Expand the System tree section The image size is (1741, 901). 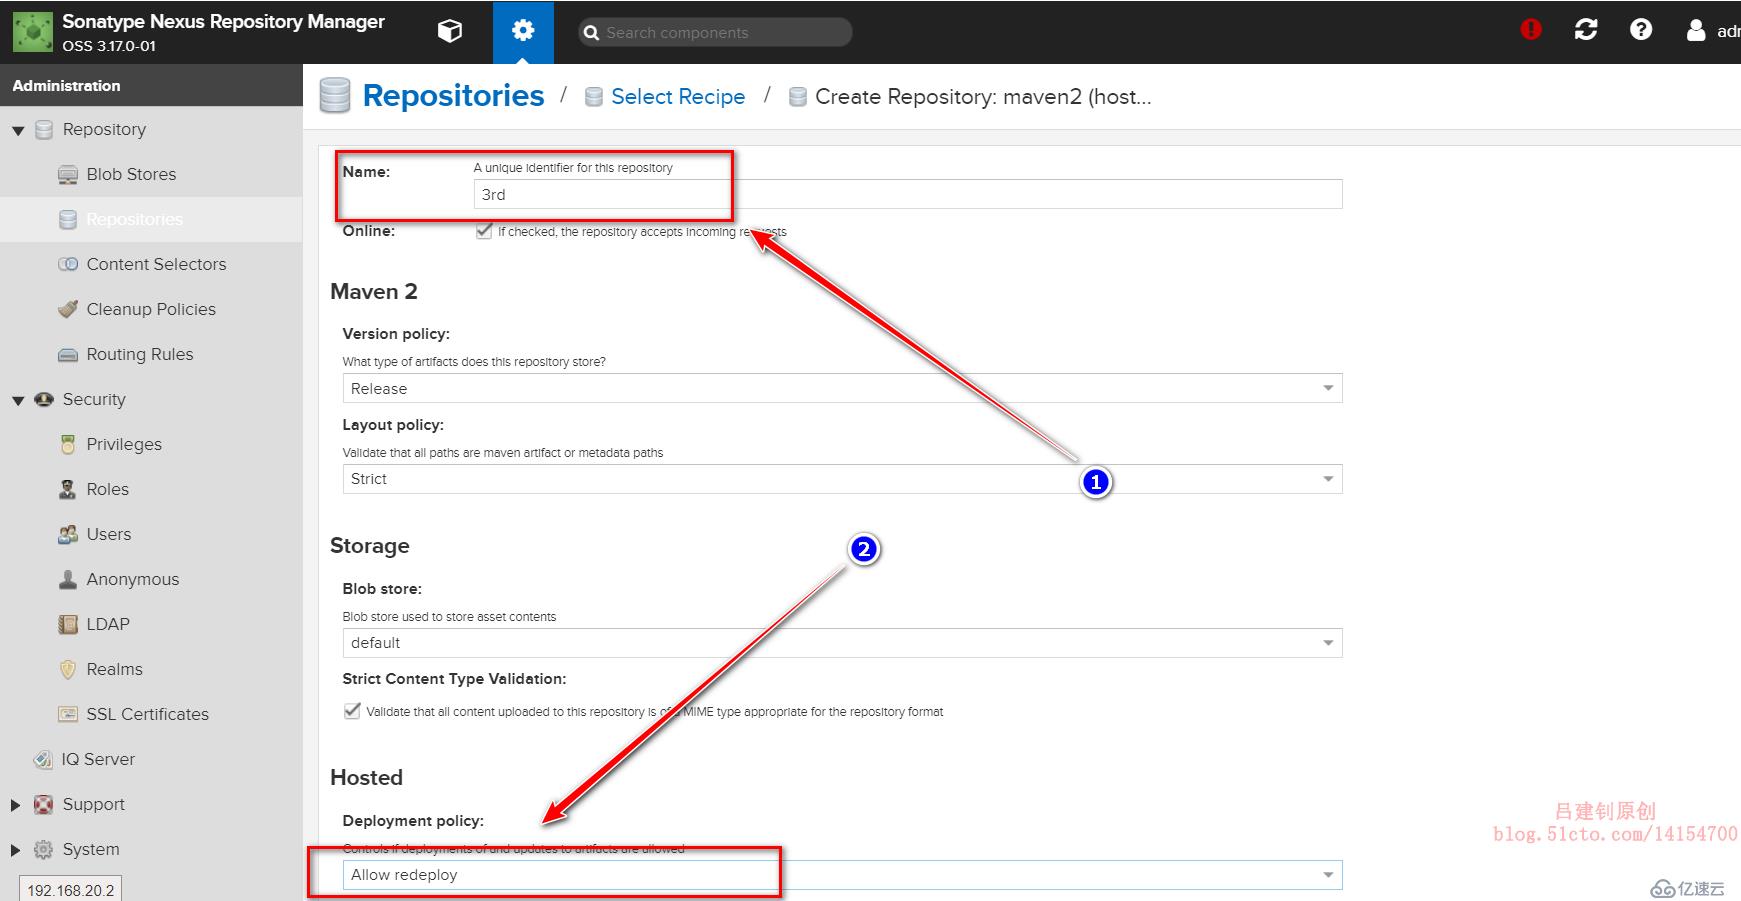click(15, 850)
